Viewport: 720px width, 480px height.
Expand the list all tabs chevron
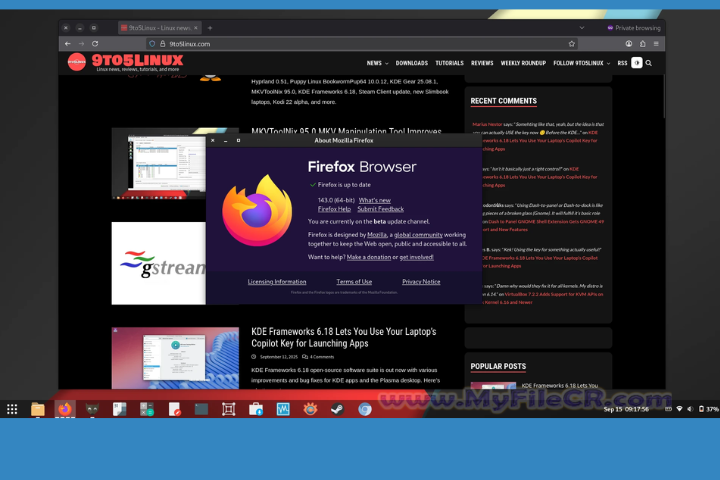(582, 28)
